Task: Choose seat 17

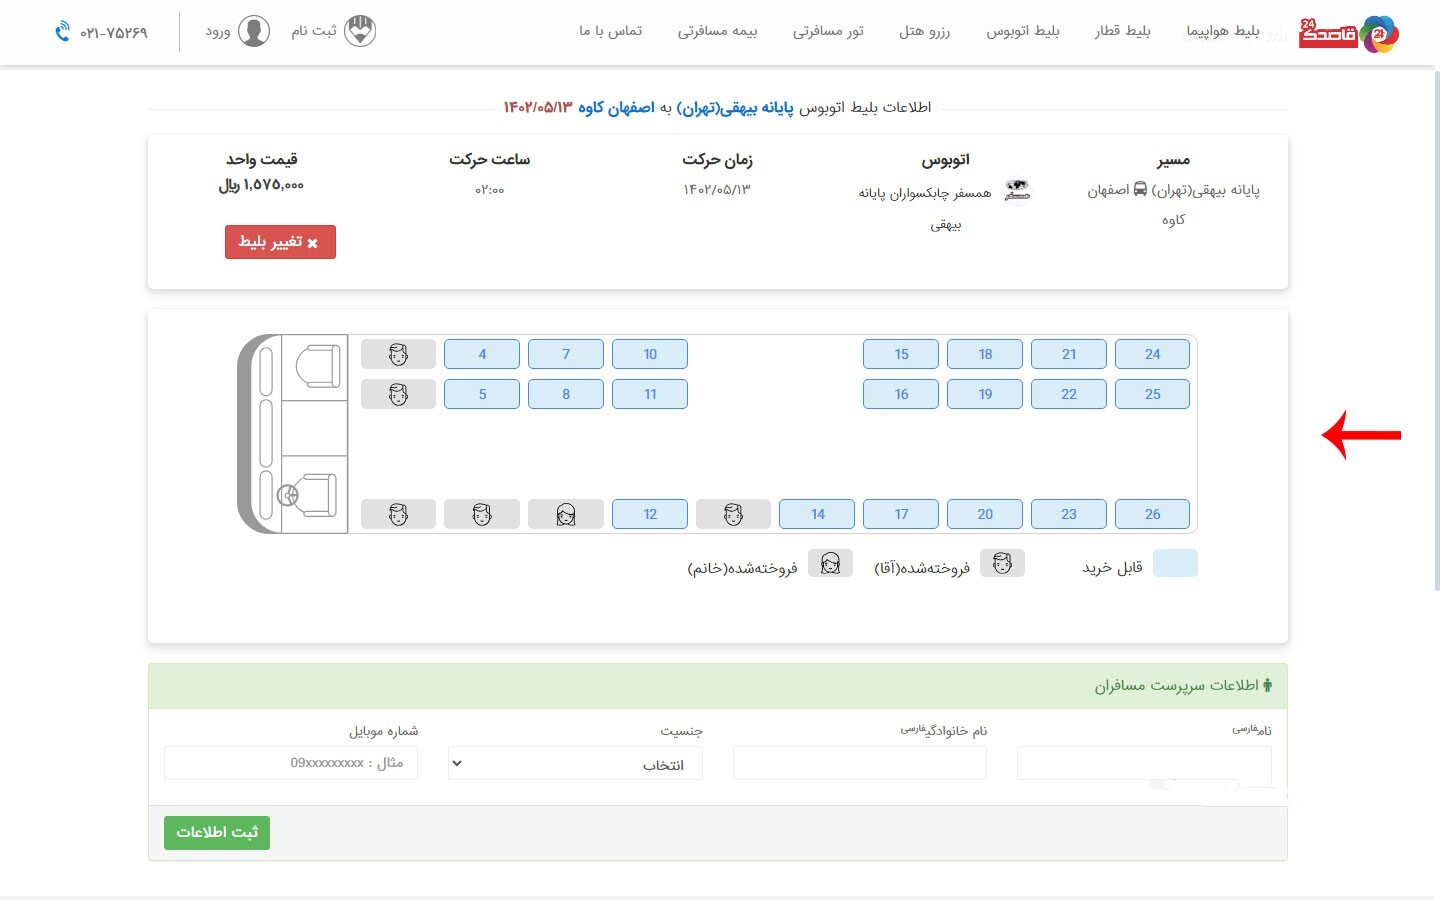Action: pos(901,514)
